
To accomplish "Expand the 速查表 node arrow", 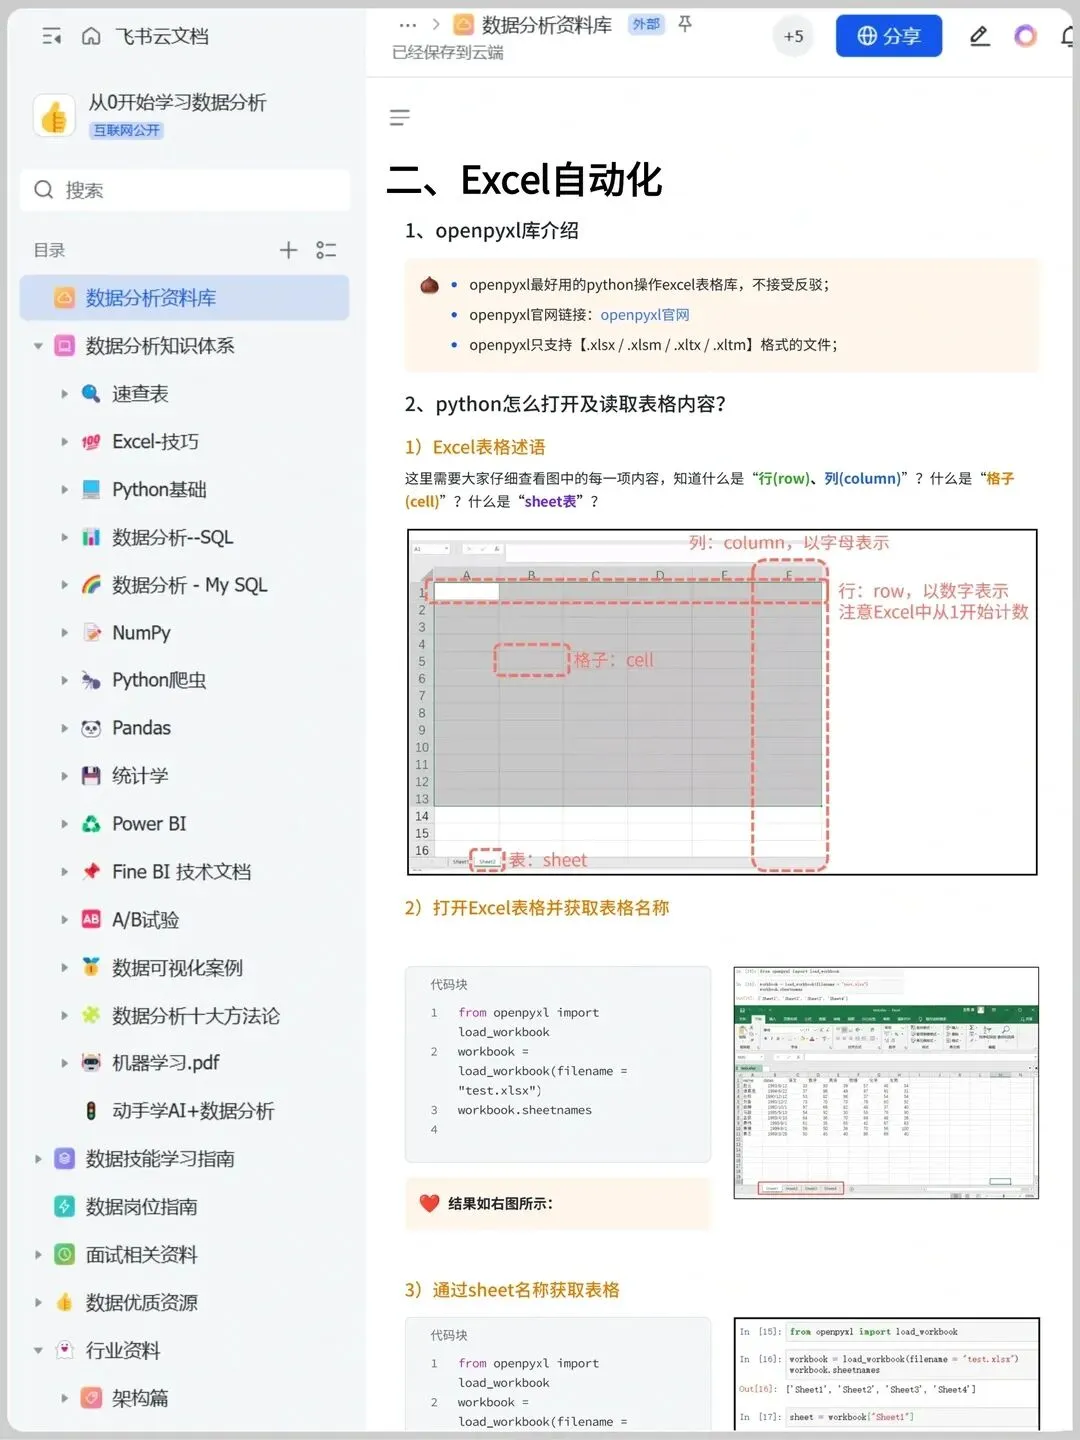I will pyautogui.click(x=64, y=394).
